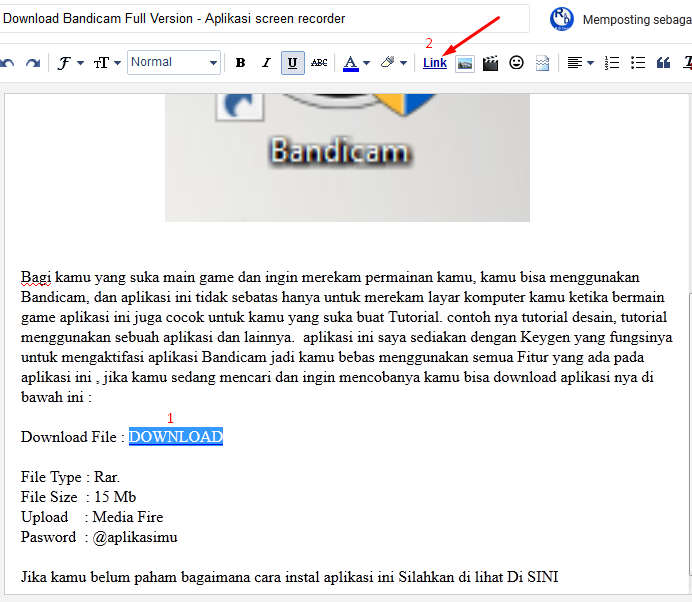Apply text background highlight color

click(x=388, y=63)
